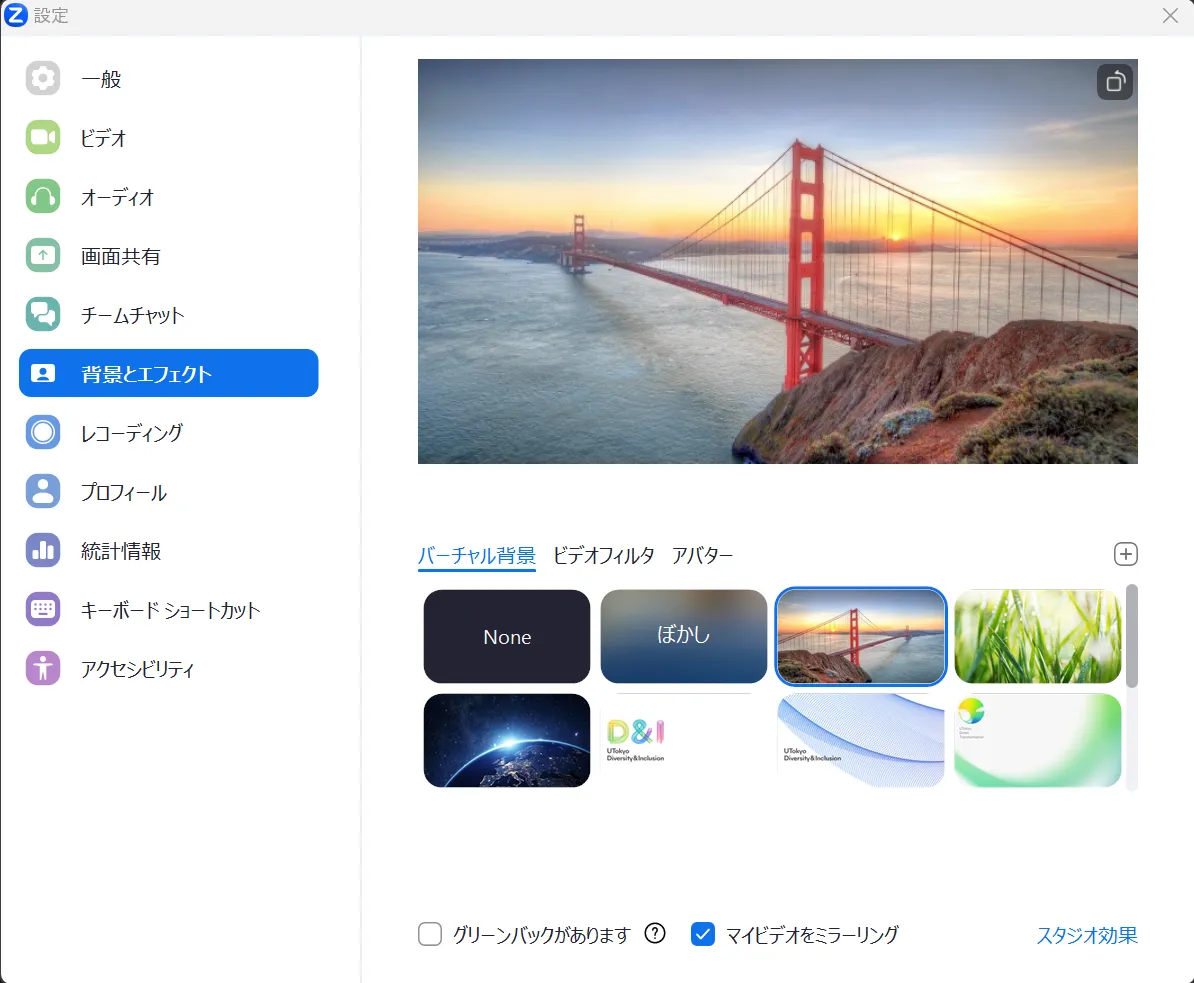Open the スタジオ効果 link
Screen dimensions: 1194x983
pos(1086,935)
